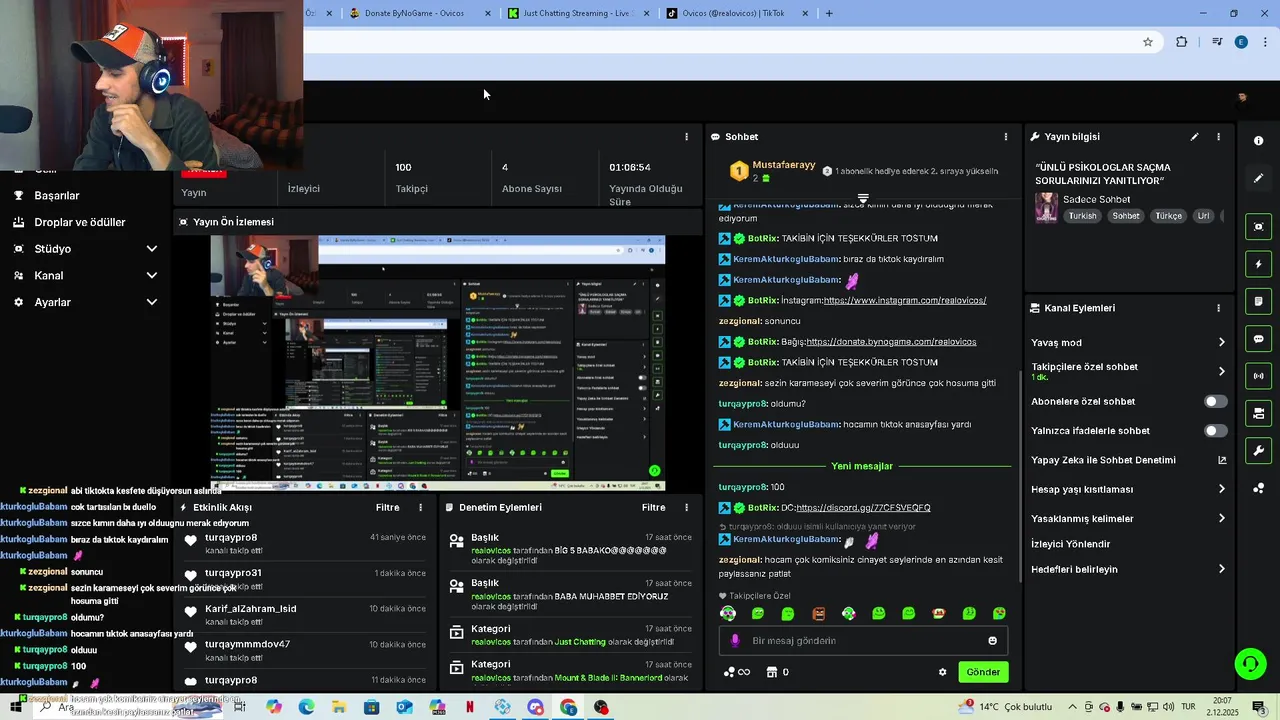Viewport: 1280px width, 720px height.
Task: Open Filtre in the Etkinlik Akışı panel
Action: 388,508
